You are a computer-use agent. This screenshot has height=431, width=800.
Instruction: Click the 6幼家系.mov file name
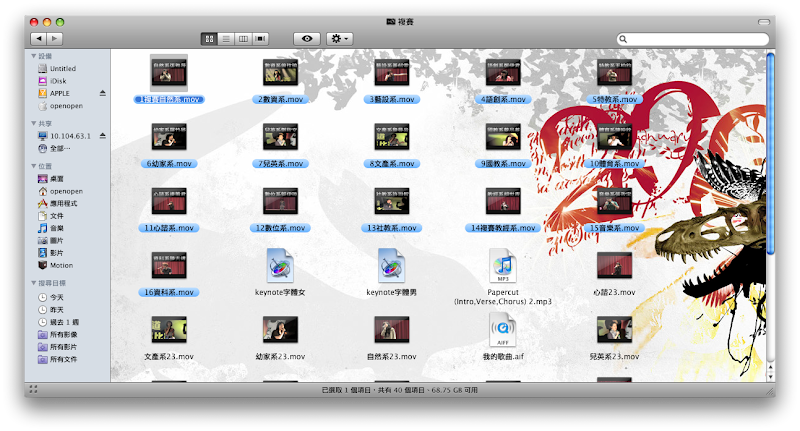click(169, 164)
